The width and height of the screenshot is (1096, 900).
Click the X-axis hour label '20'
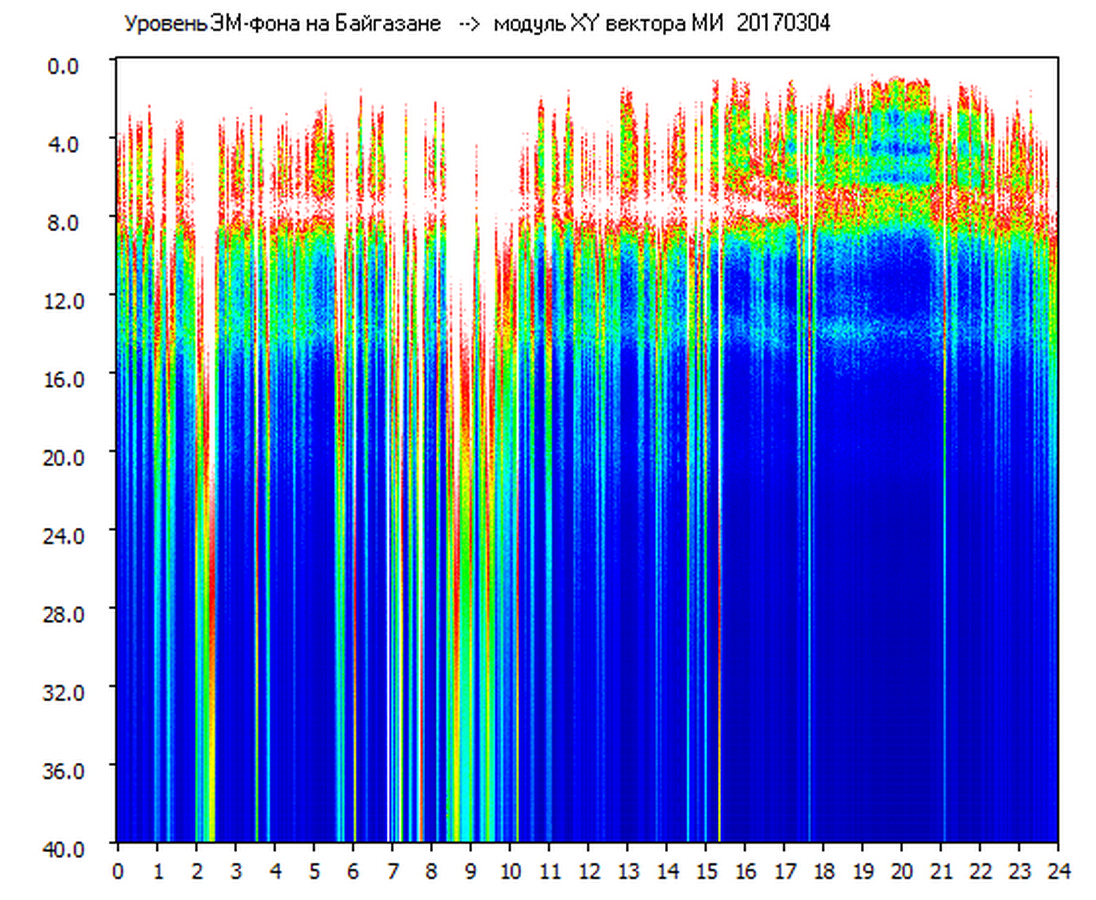(x=903, y=871)
